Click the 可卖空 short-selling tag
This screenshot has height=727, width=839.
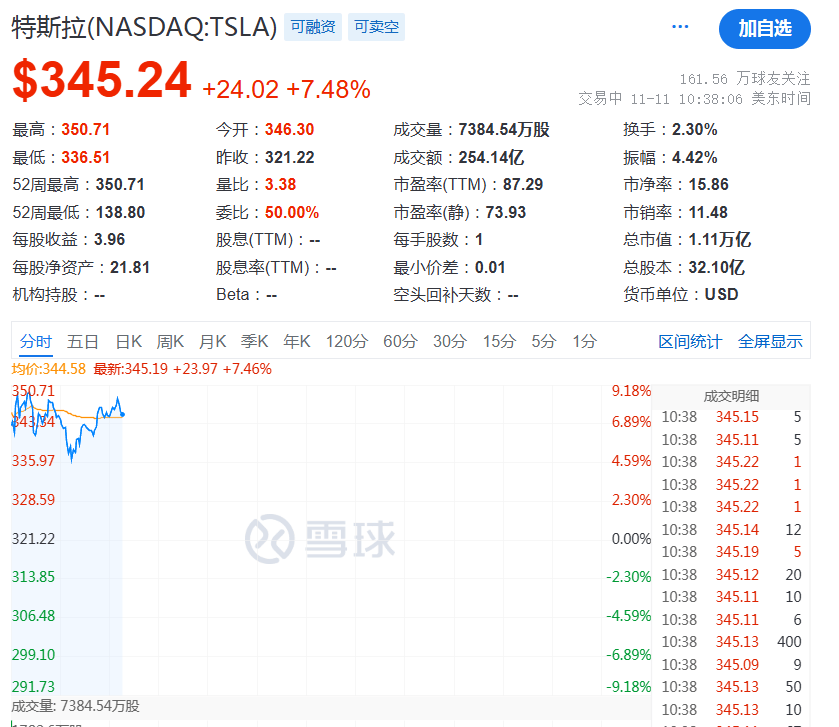pos(375,27)
